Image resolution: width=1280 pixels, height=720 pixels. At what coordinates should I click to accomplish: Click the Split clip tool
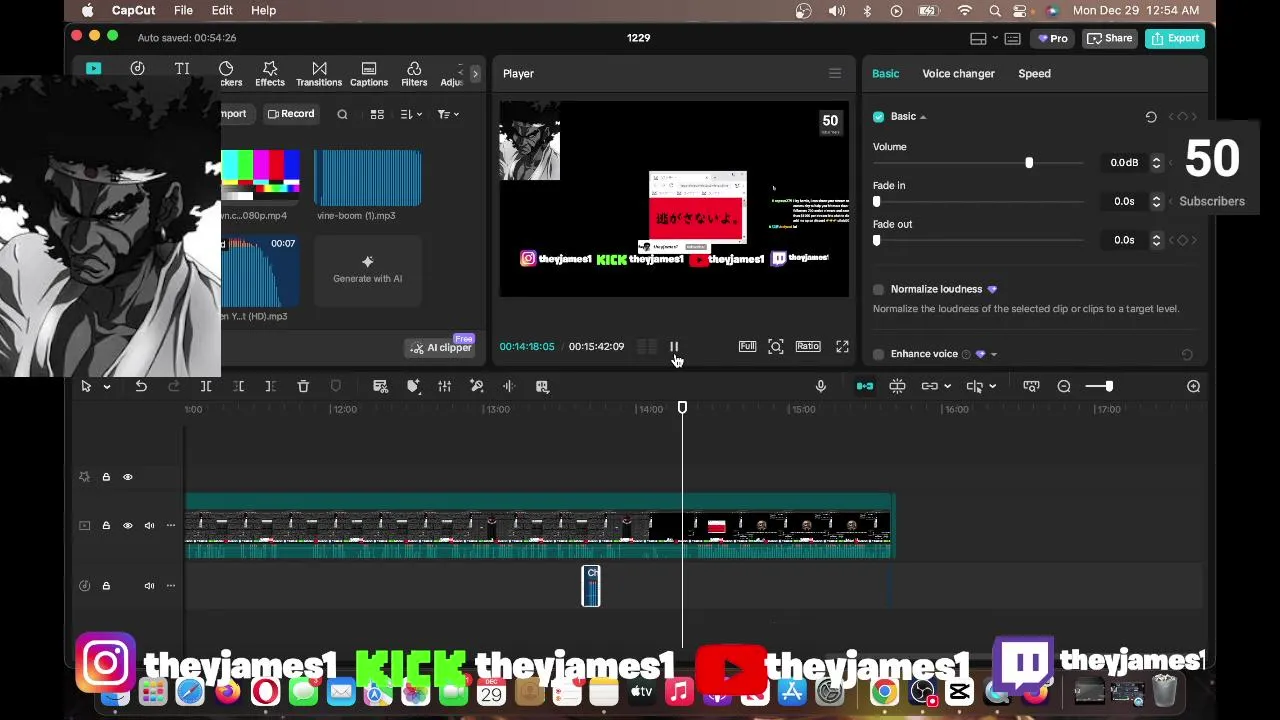206,386
